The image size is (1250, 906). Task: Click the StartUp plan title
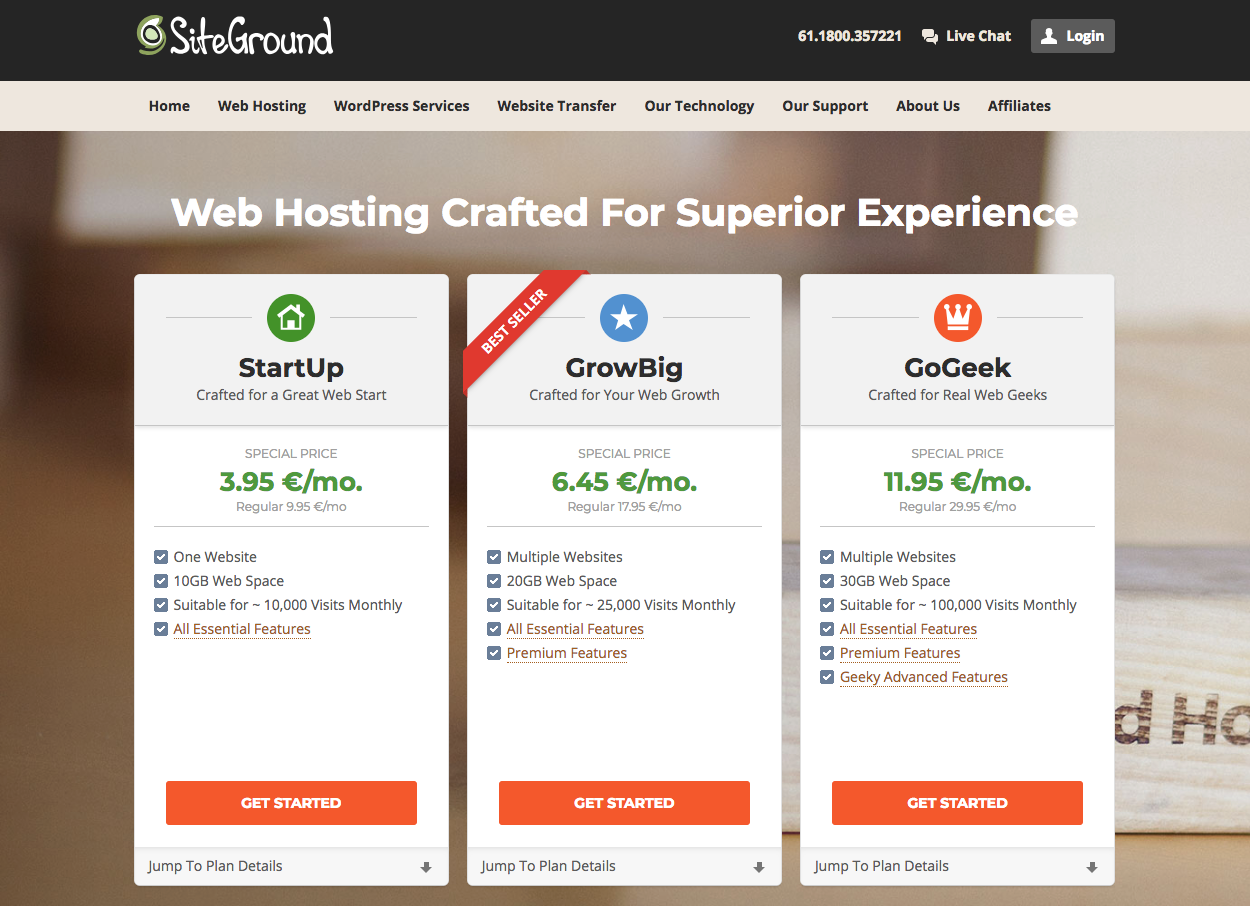pos(291,368)
